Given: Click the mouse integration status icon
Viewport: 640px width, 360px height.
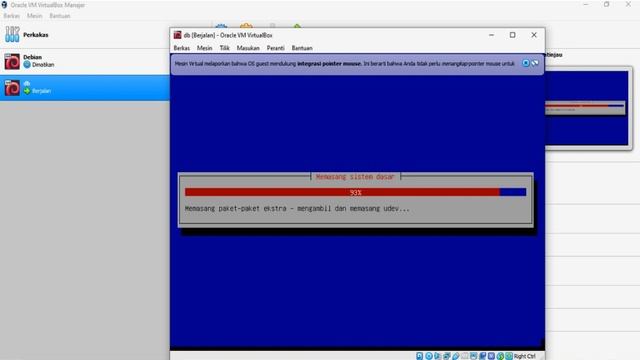Looking at the screenshot, I should (x=501, y=356).
